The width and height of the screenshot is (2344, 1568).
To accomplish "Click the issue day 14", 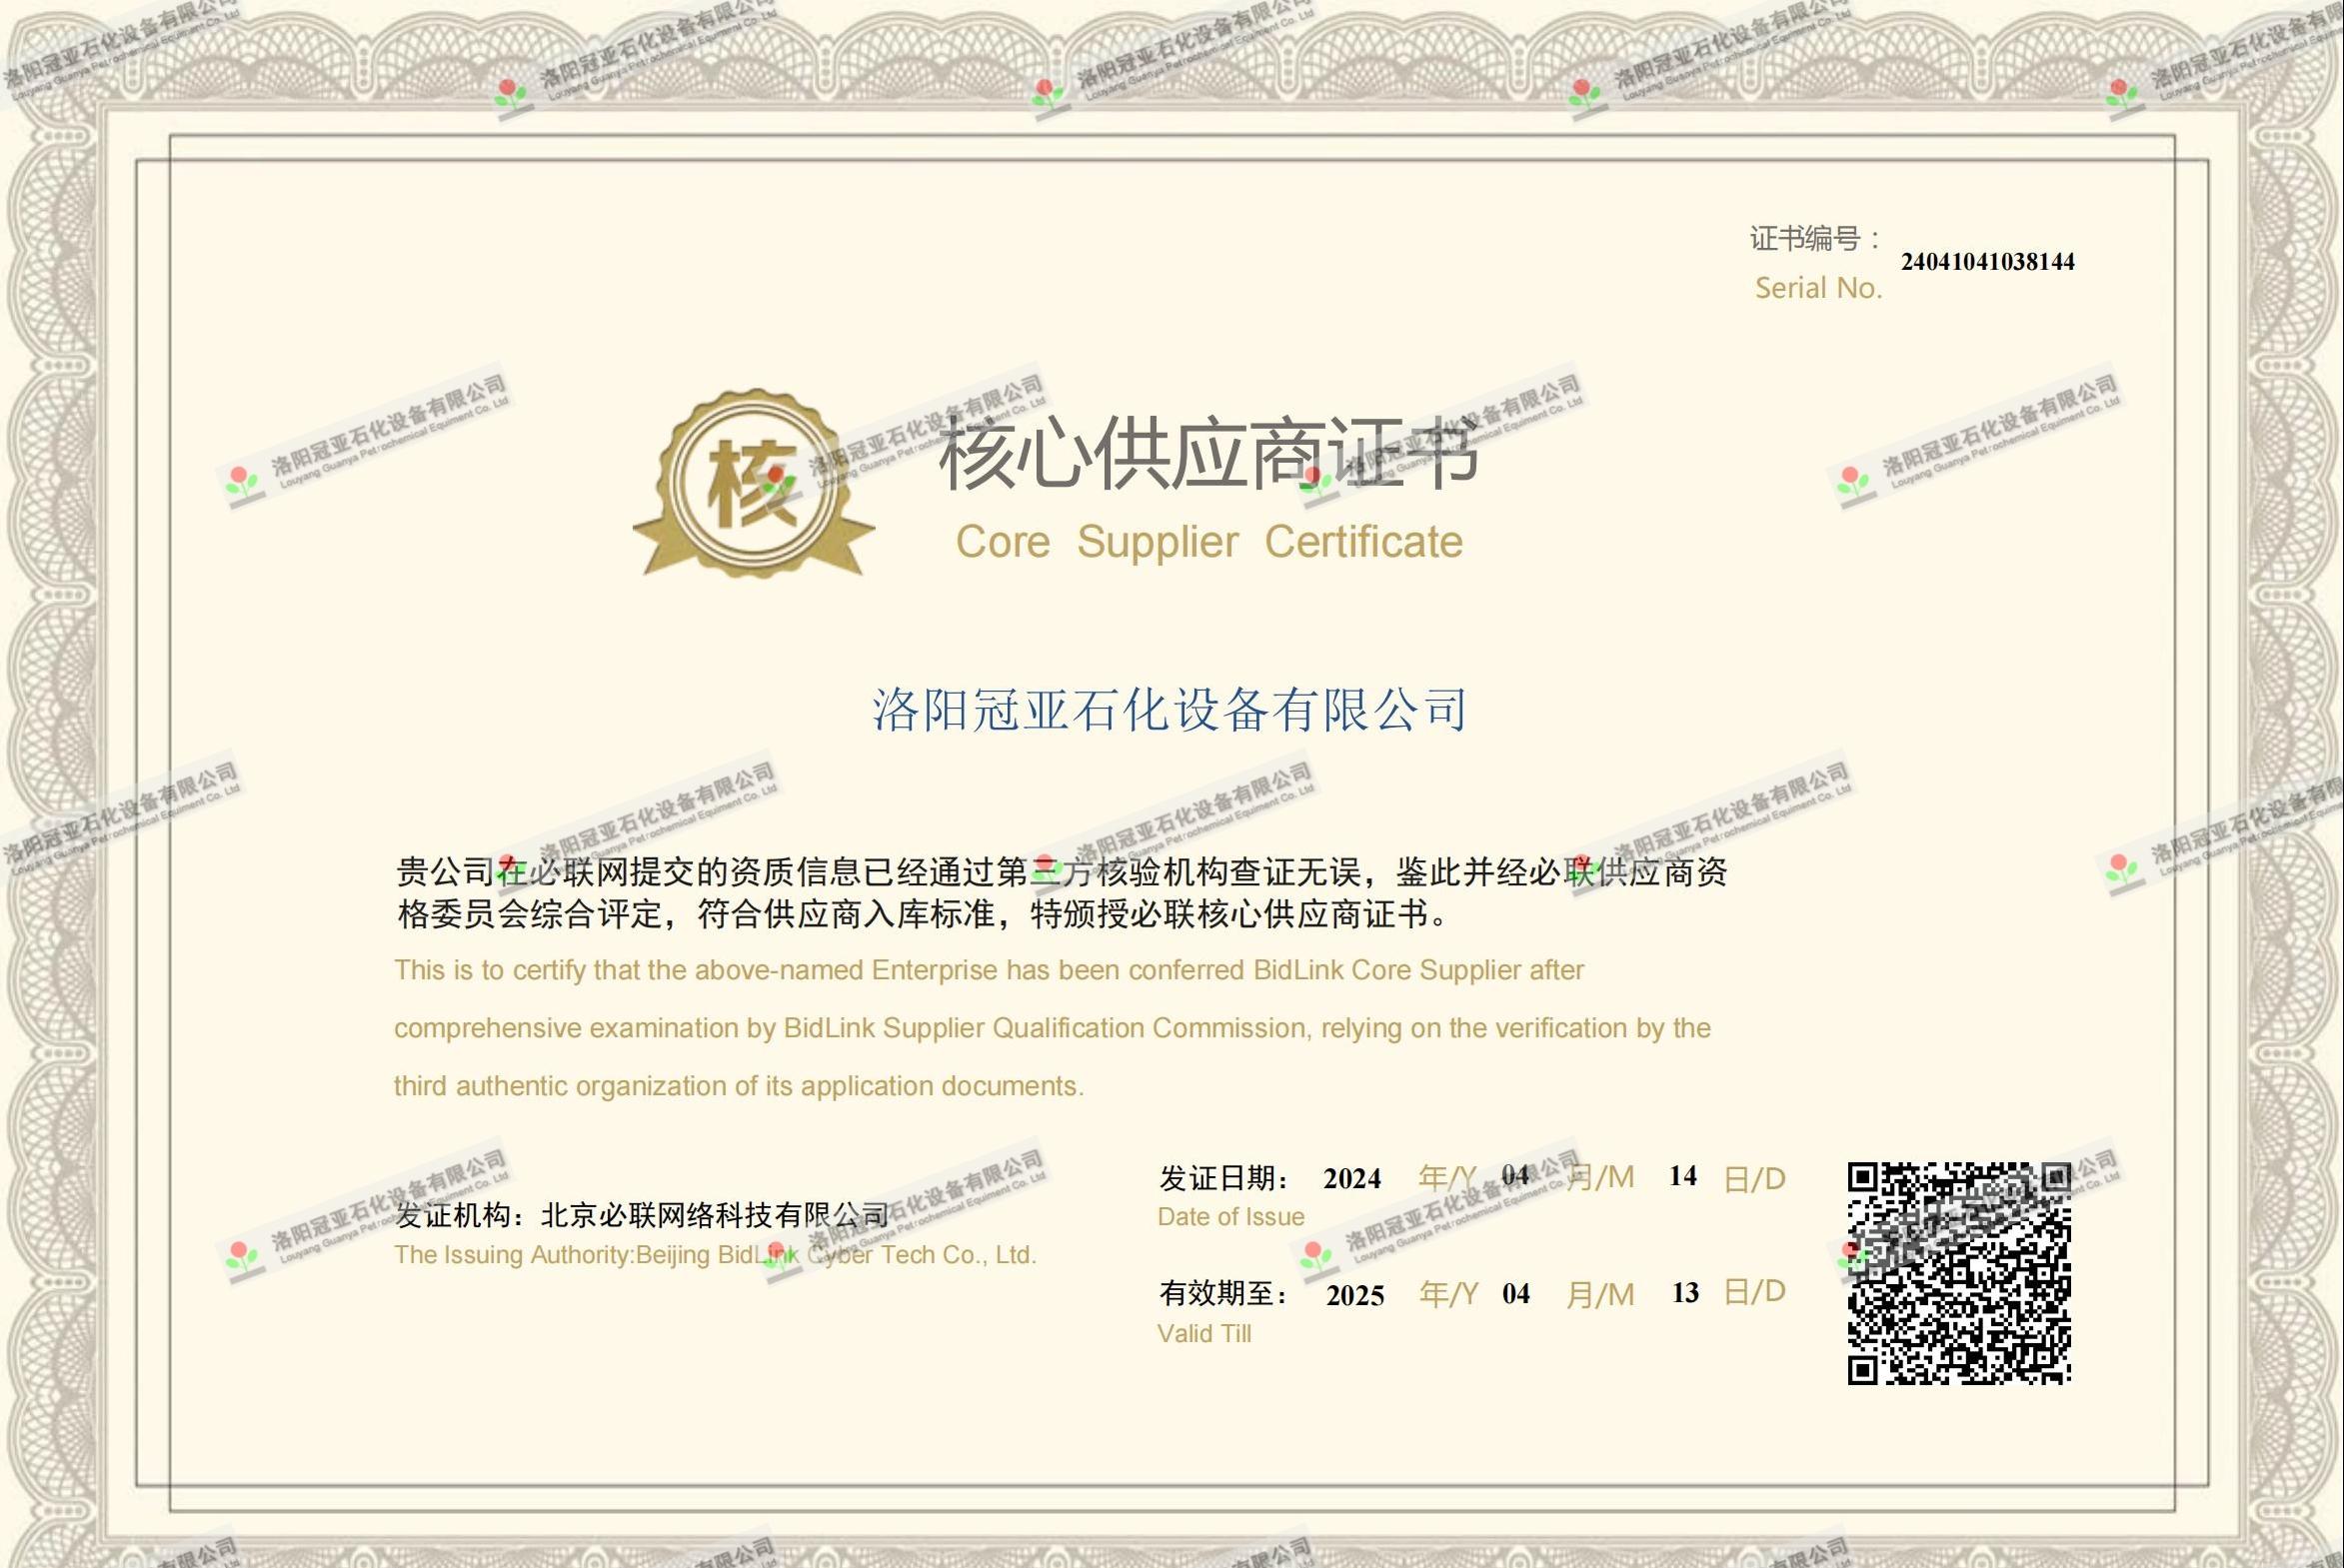I will pos(1683,1176).
